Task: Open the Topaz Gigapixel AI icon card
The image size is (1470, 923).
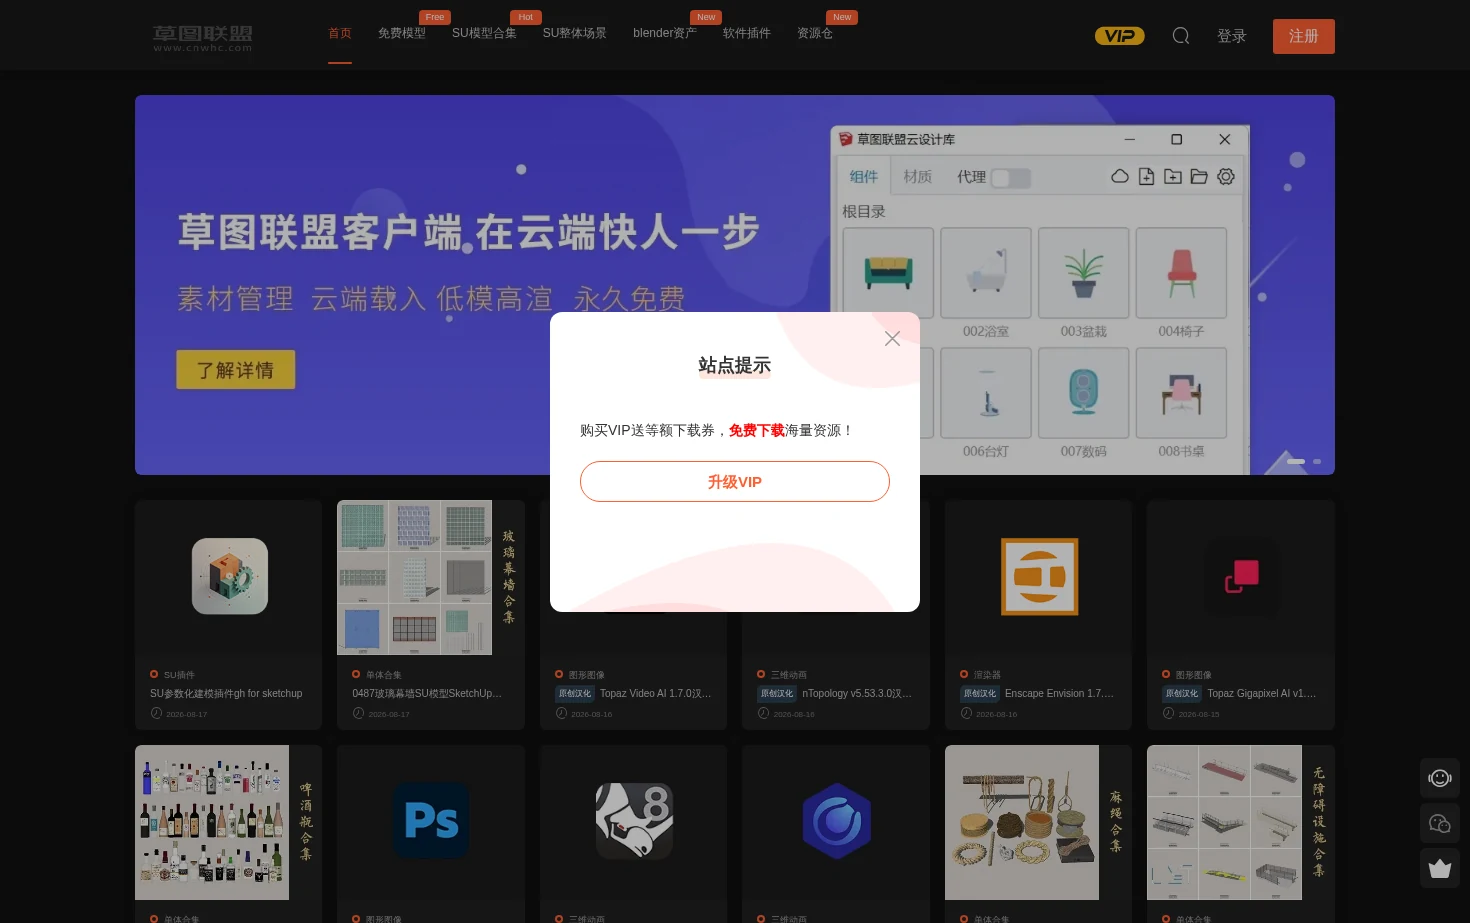Action: (1241, 577)
